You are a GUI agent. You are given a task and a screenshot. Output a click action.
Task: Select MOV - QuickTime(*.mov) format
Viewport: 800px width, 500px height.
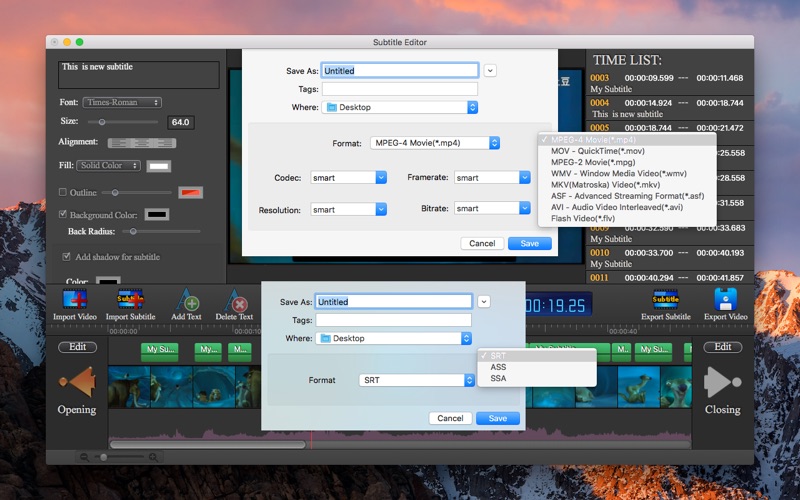click(627, 151)
